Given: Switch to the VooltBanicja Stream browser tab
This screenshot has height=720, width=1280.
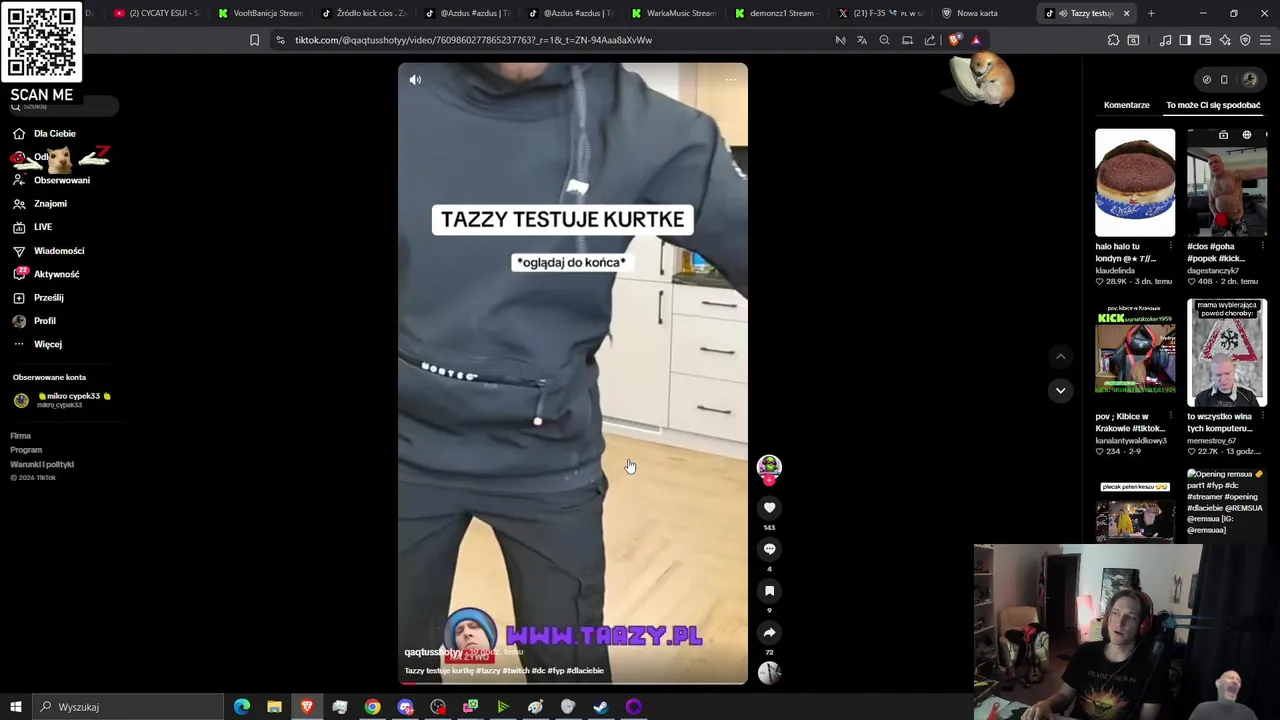Looking at the screenshot, I should tap(260, 13).
